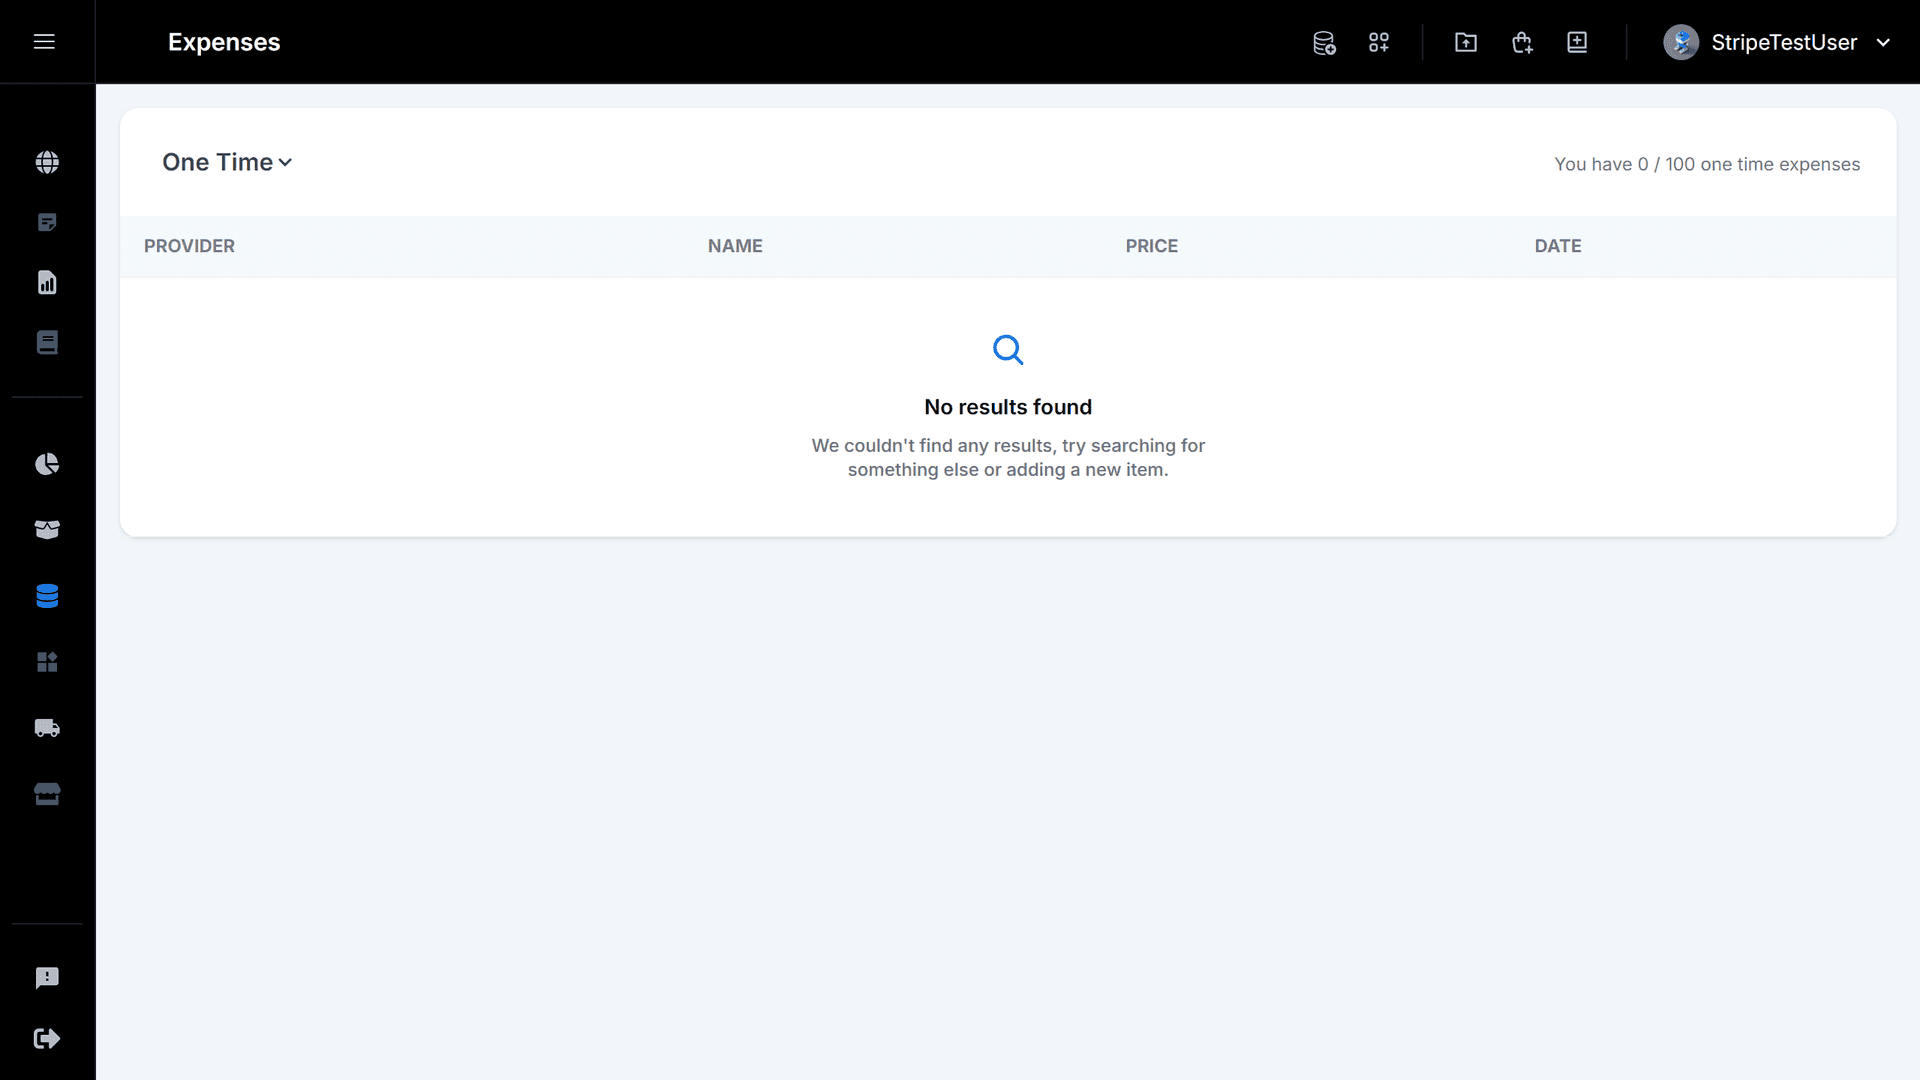
Task: Open the hamburger menu in top bar
Action: 44,42
